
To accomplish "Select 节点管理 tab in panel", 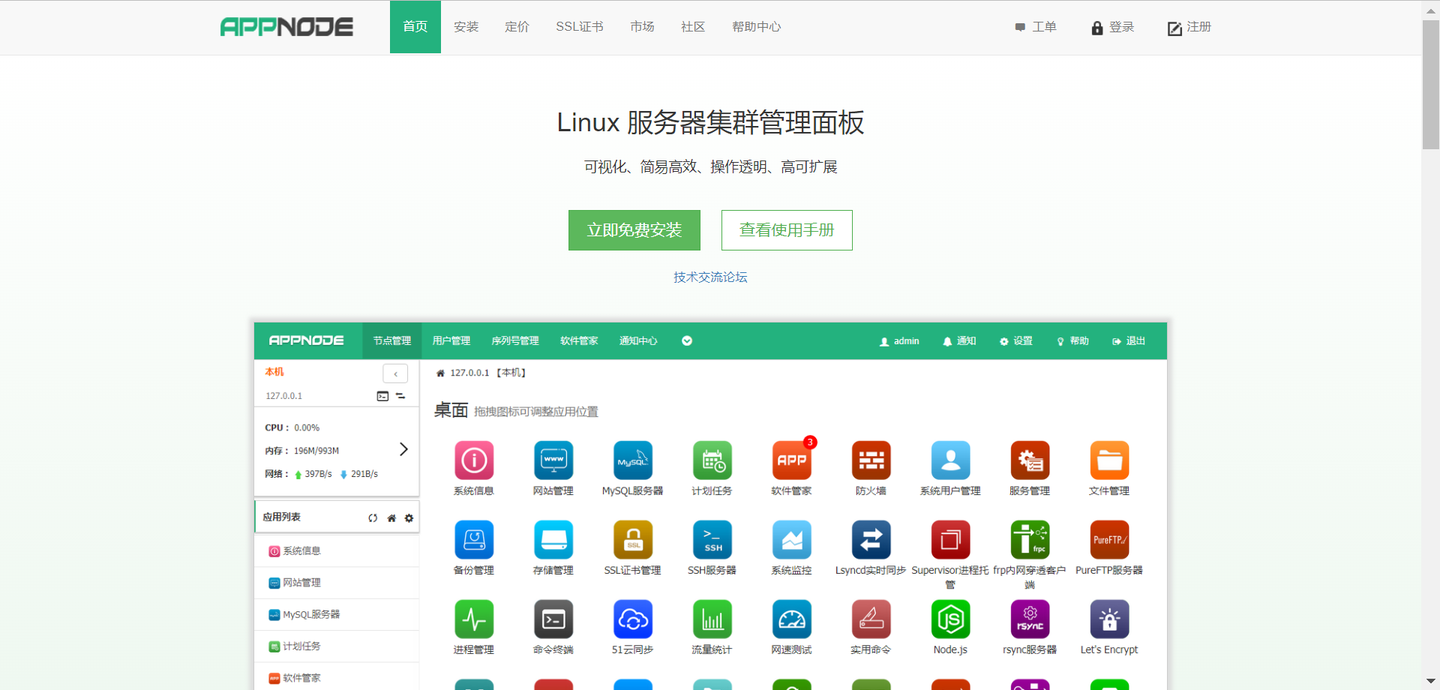I will tap(392, 341).
